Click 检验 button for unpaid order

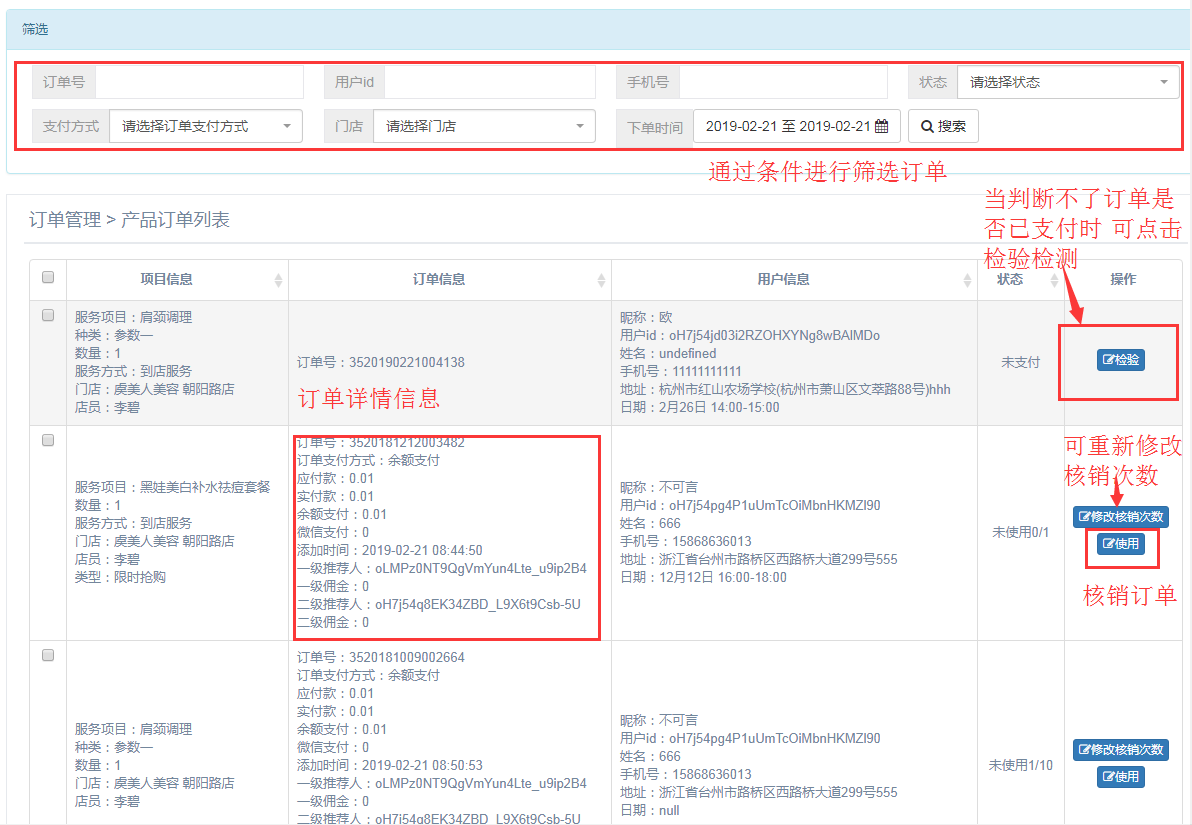[x=1120, y=360]
